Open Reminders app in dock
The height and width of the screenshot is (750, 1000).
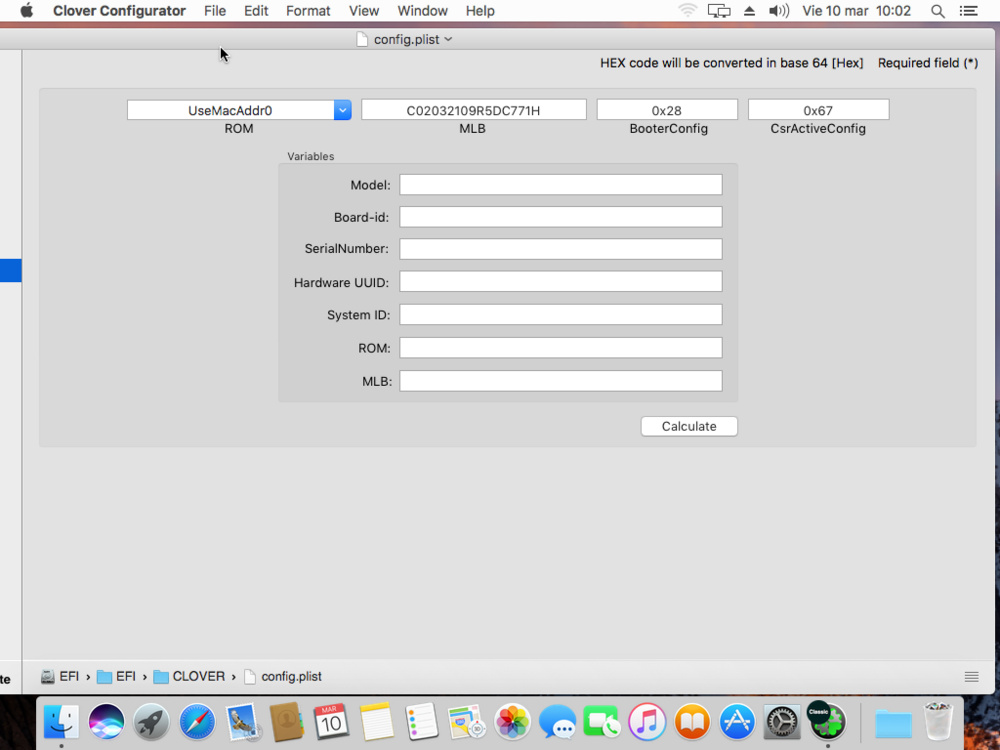[422, 721]
